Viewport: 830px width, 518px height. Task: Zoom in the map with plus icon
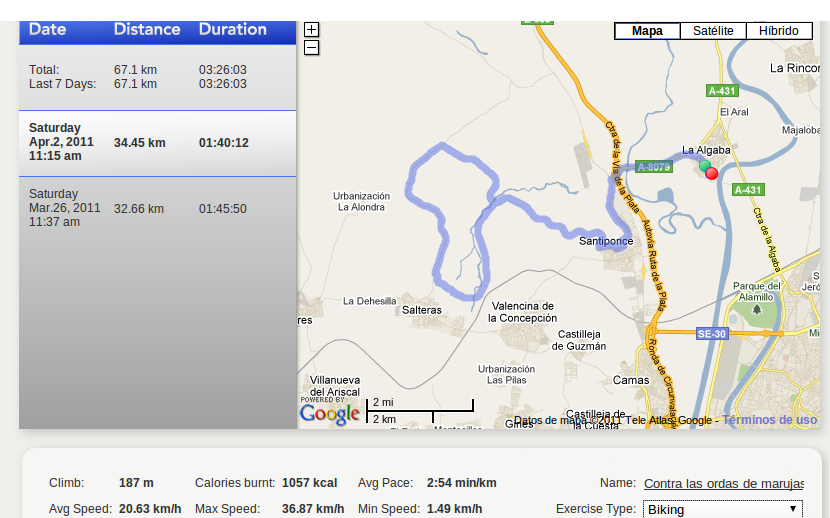(311, 30)
